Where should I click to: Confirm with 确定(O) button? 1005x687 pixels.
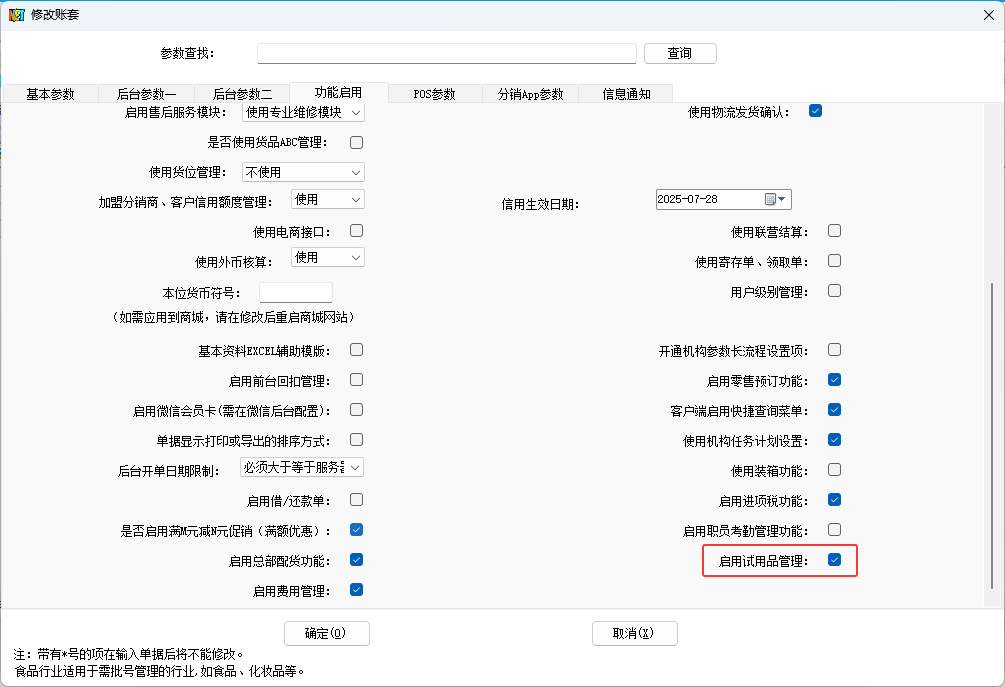(x=326, y=633)
